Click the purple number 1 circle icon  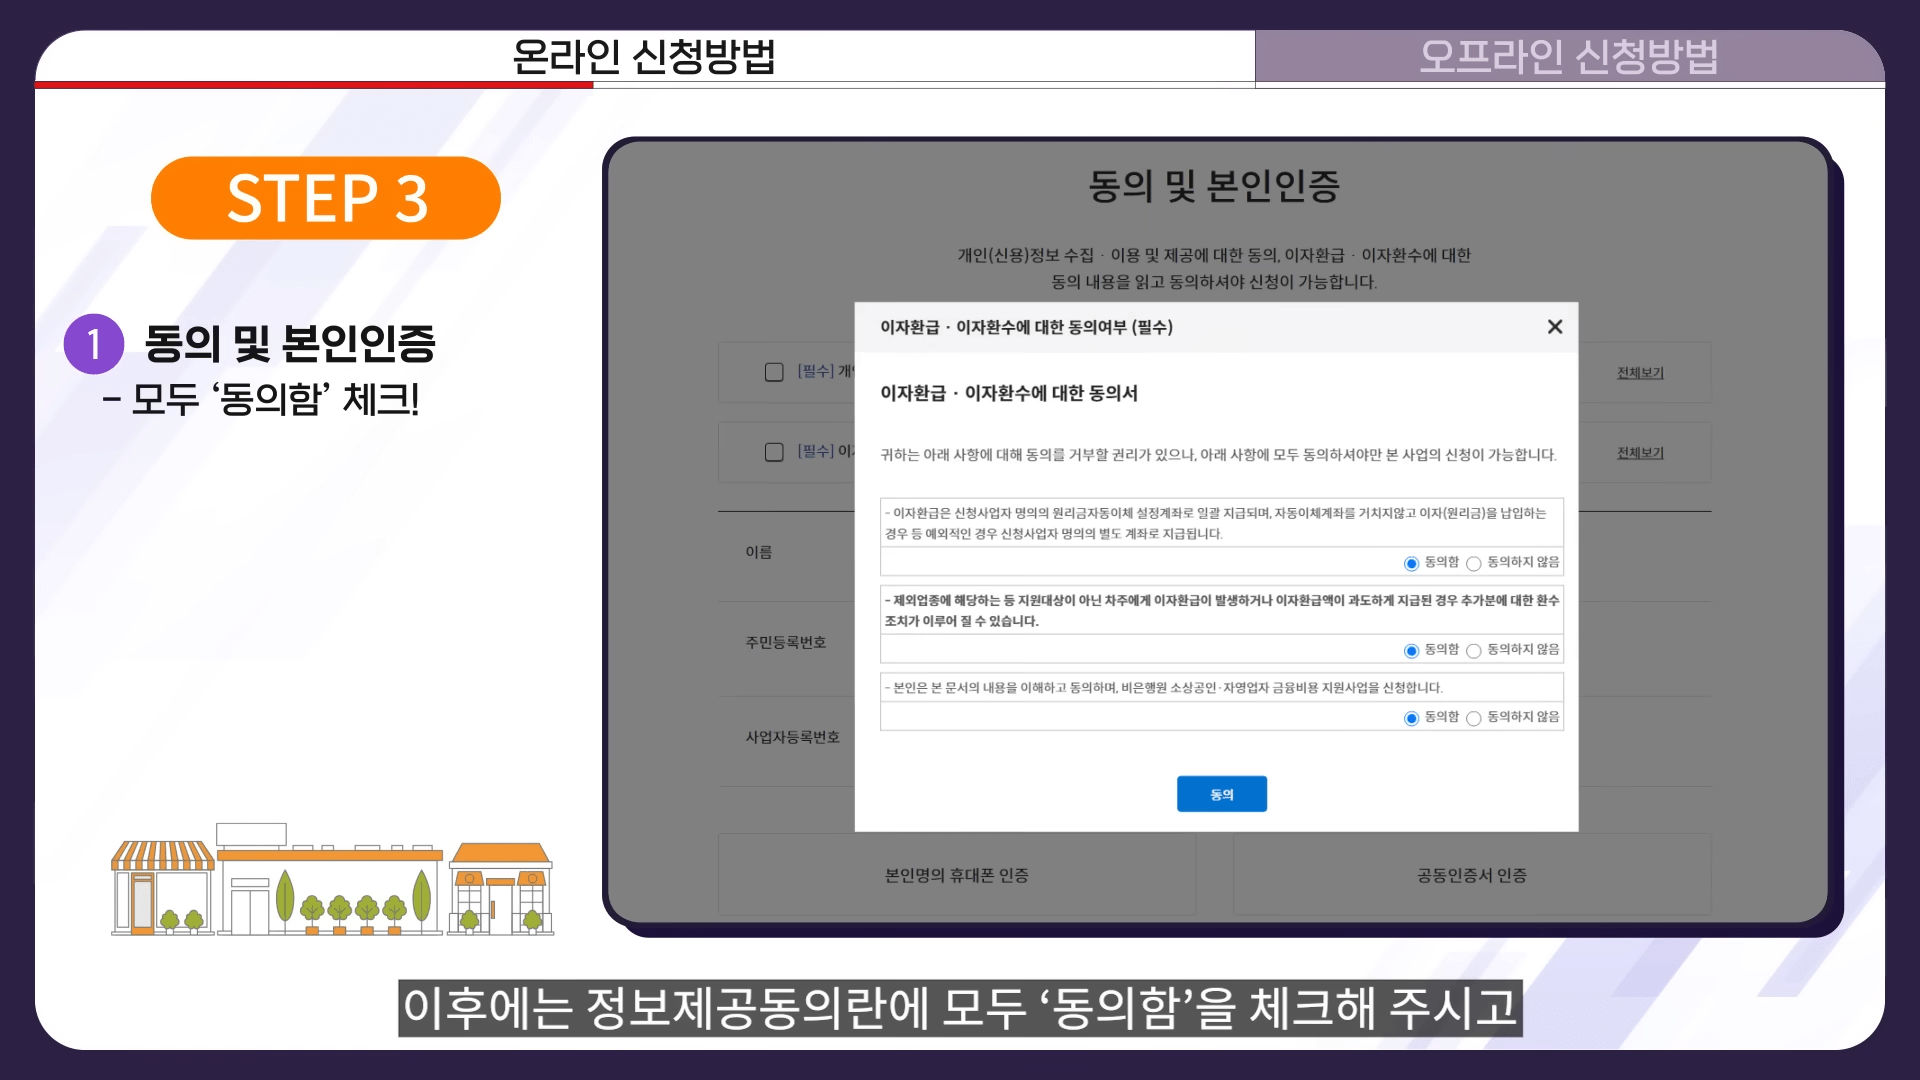(x=93, y=344)
